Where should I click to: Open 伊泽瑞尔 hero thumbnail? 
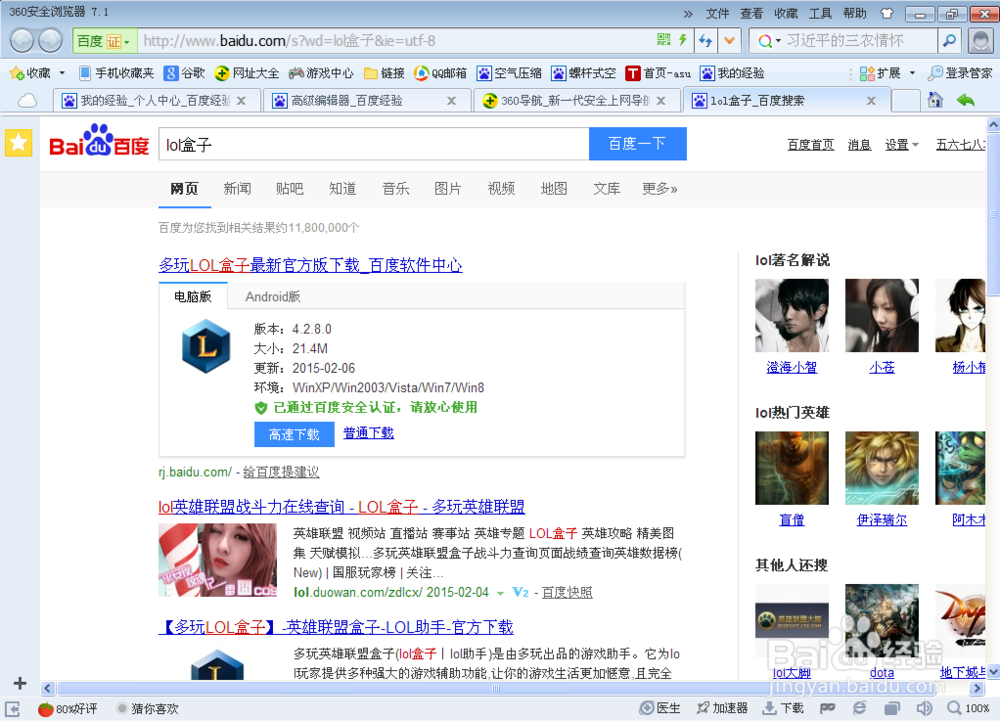882,468
